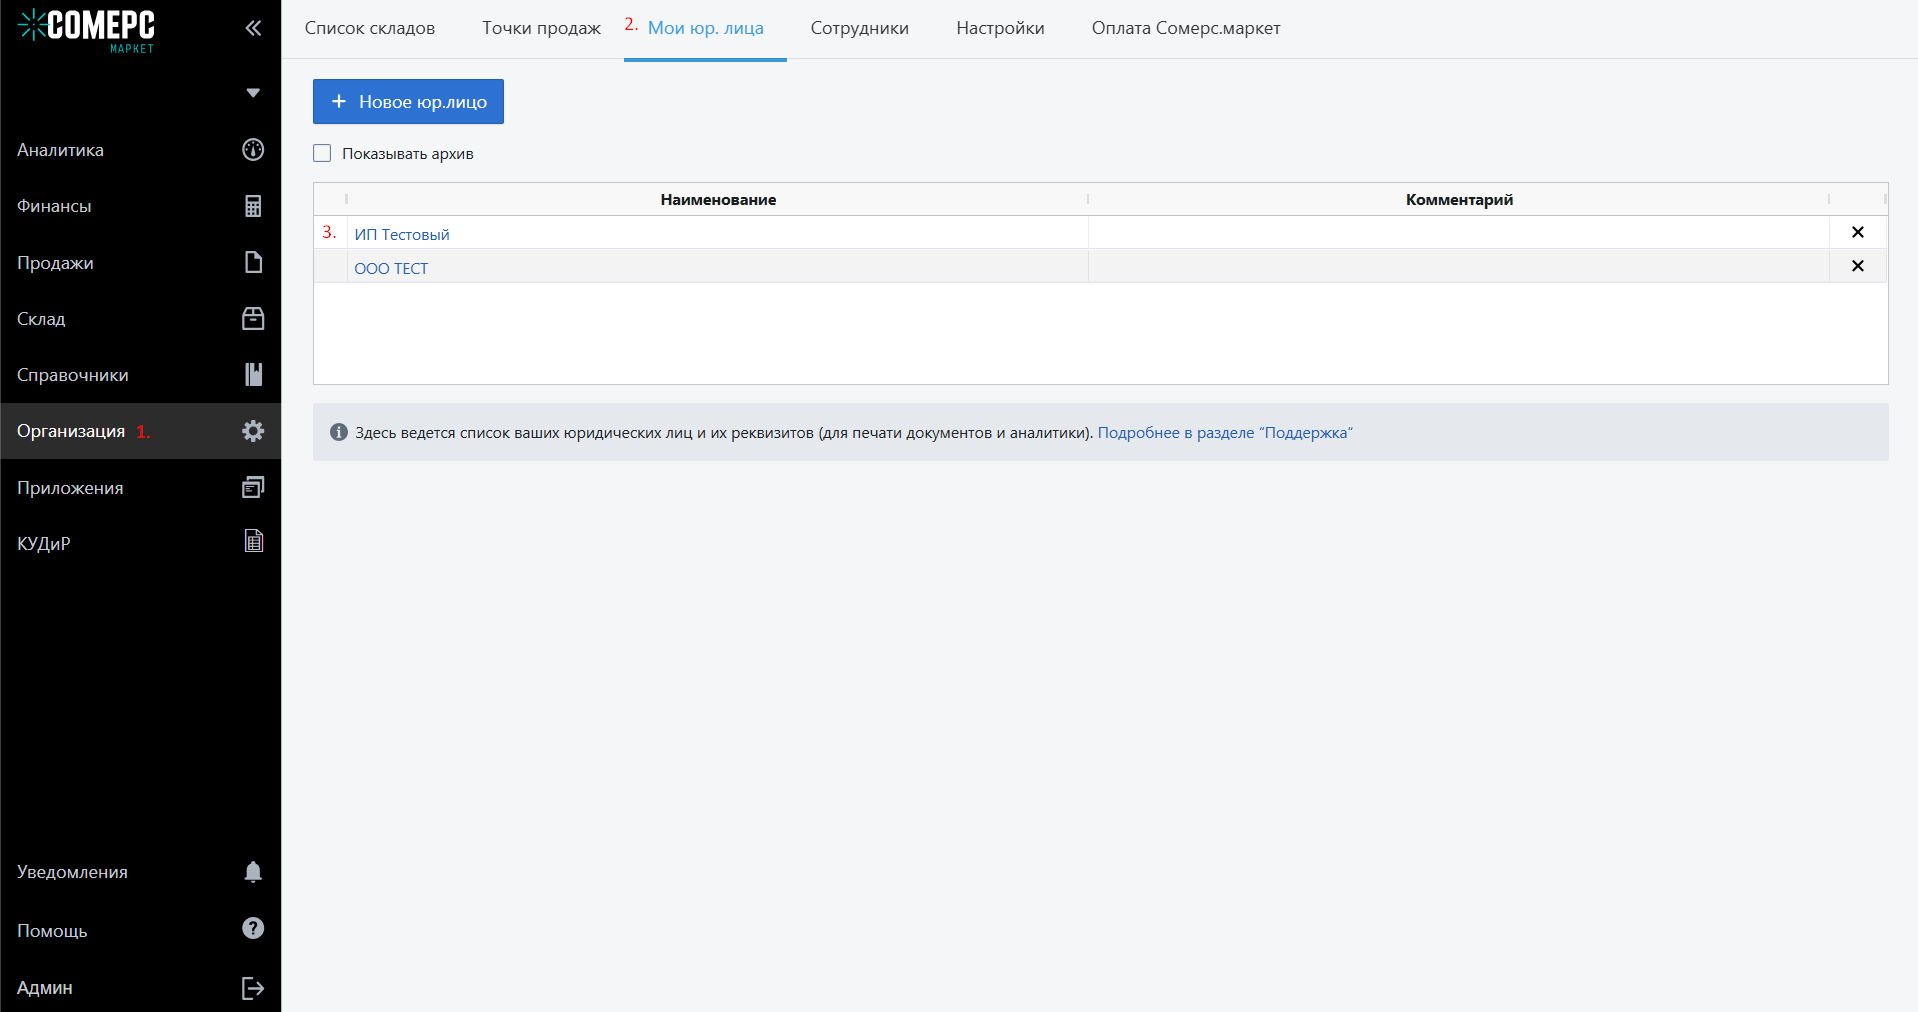This screenshot has height=1012, width=1918.
Task: Click the Help question mark icon
Action: (253, 929)
